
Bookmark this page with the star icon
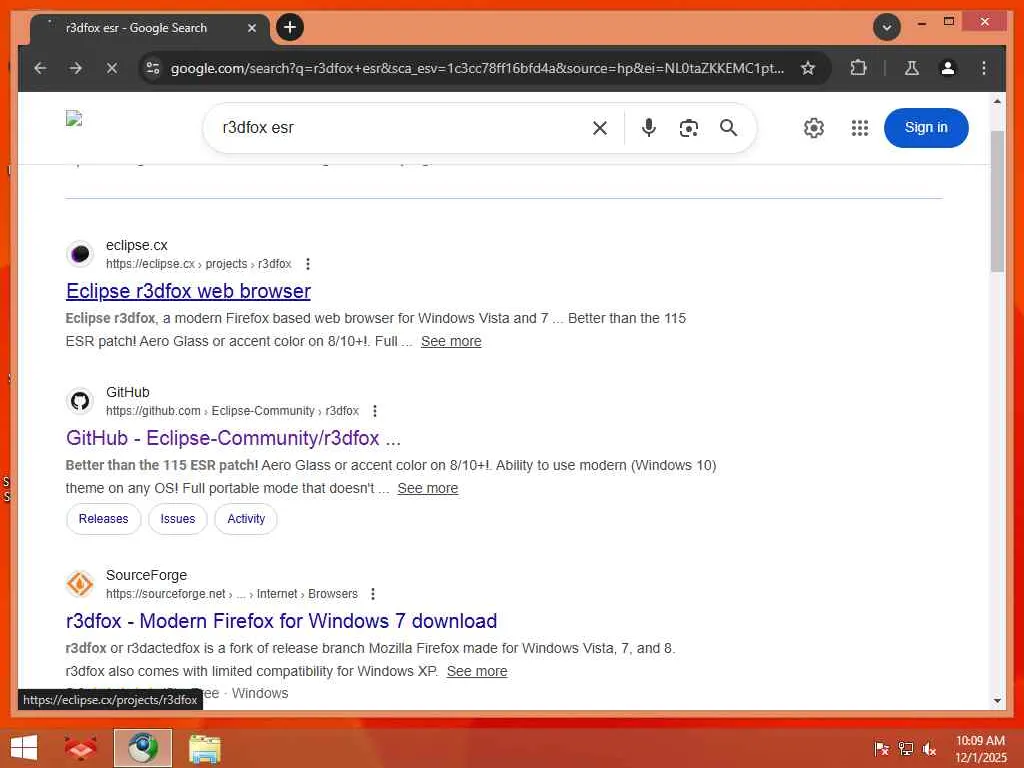point(808,68)
